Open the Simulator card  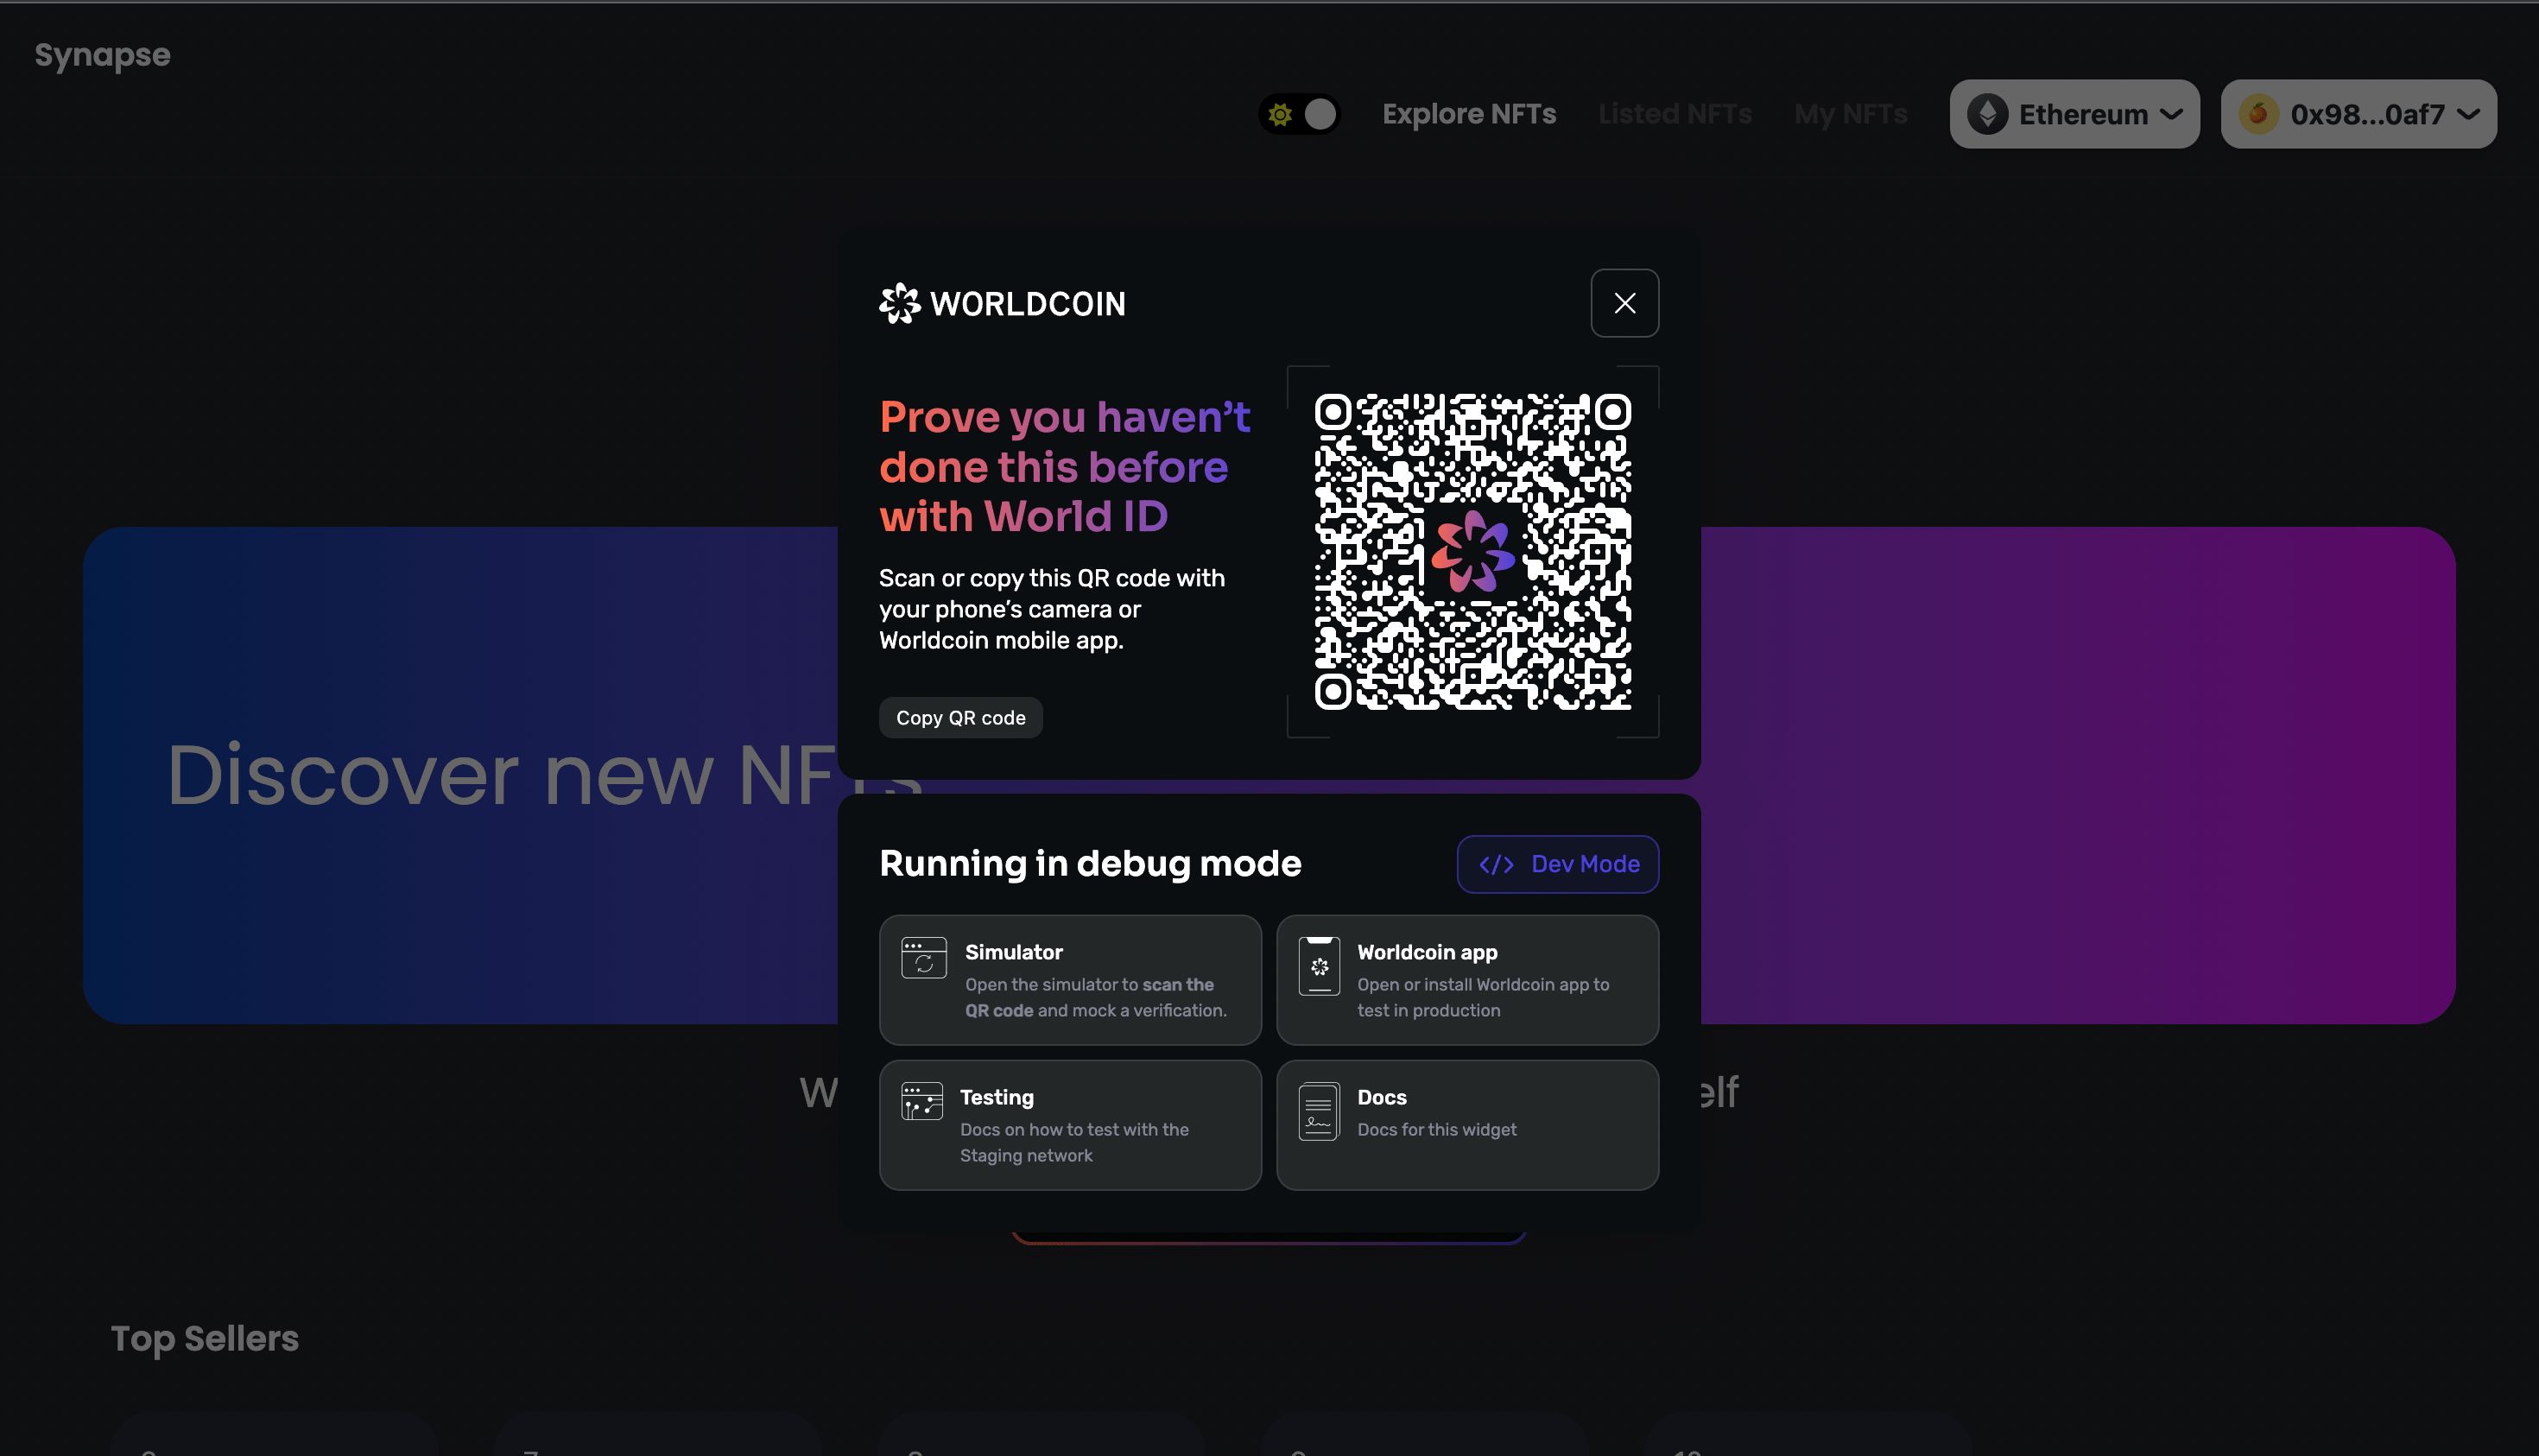[1070, 980]
